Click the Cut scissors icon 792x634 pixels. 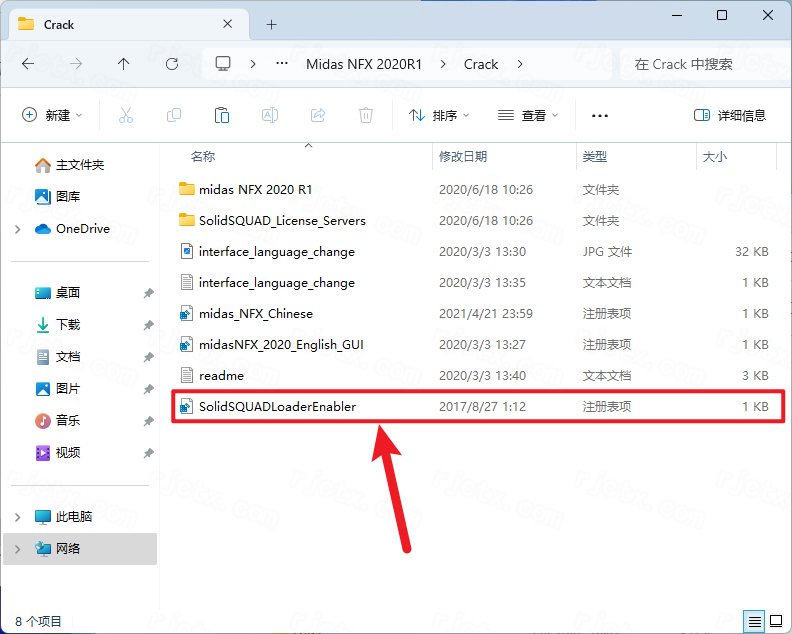(x=126, y=115)
